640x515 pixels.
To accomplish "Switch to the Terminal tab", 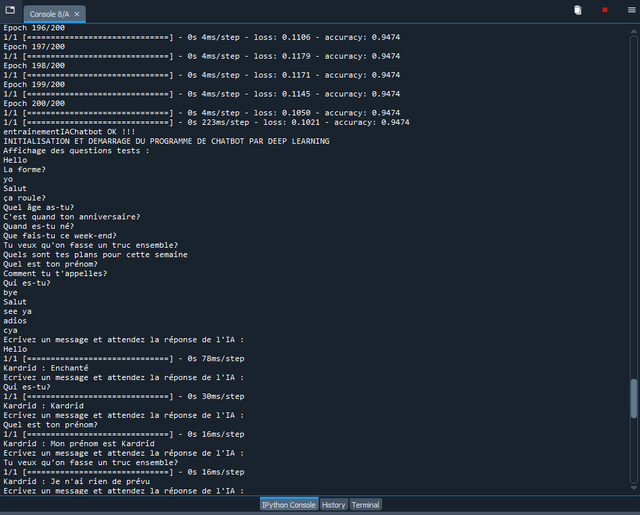I will (365, 505).
